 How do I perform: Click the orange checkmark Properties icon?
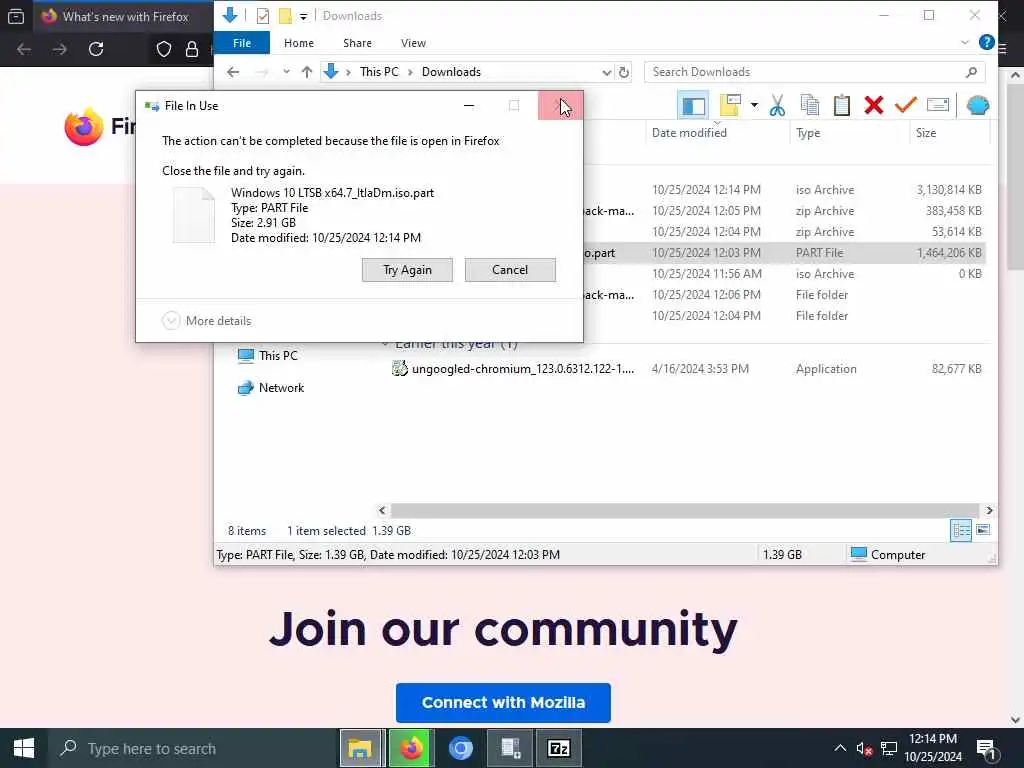pos(906,105)
